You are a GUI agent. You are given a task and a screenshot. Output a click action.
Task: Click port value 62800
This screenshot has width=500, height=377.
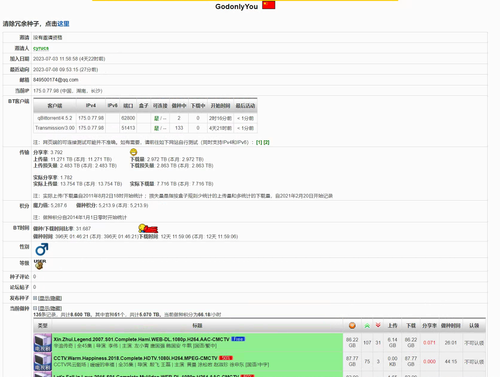[x=128, y=118]
